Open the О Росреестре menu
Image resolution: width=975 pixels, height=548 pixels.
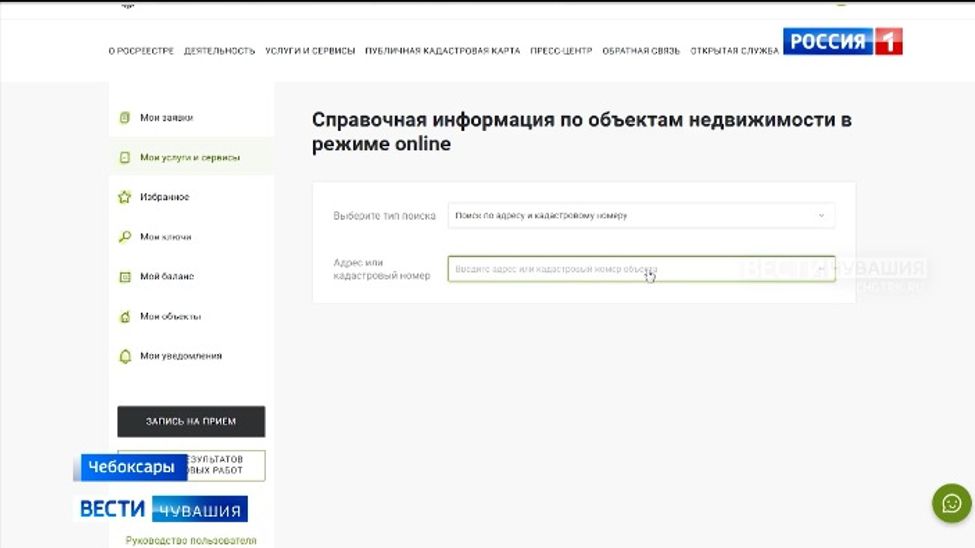[x=141, y=51]
